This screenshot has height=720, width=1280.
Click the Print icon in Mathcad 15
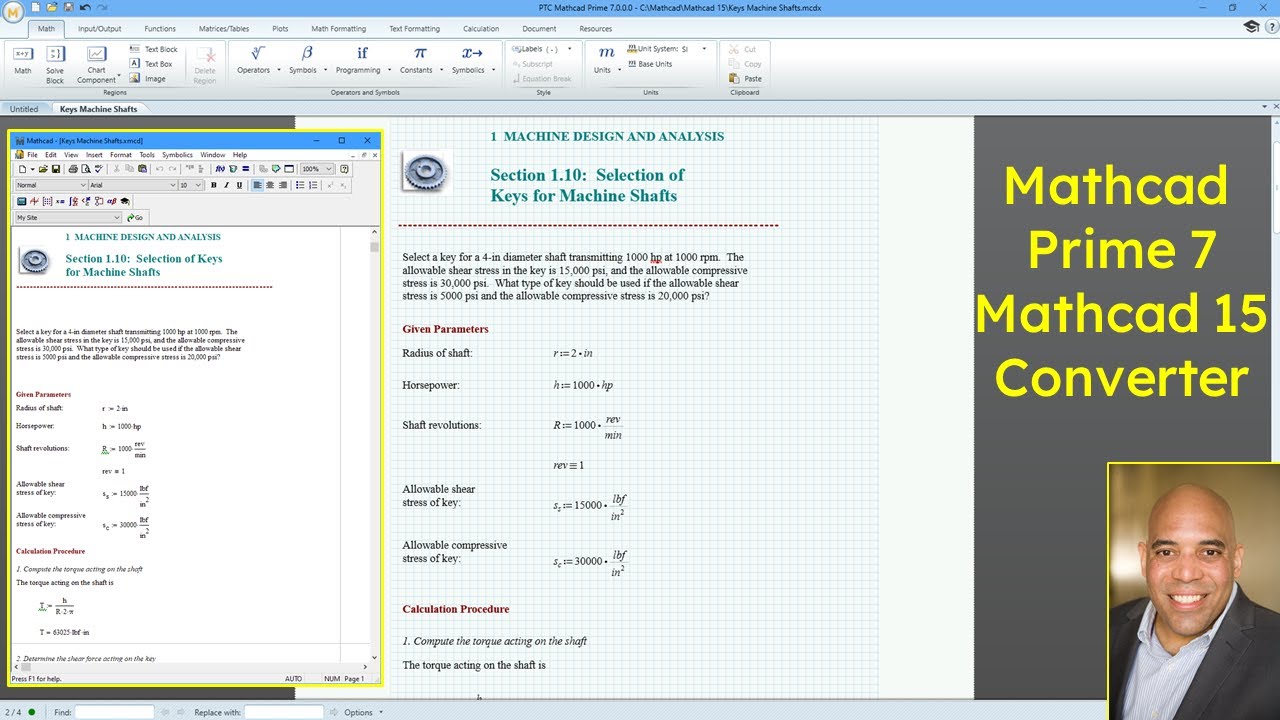(73, 169)
